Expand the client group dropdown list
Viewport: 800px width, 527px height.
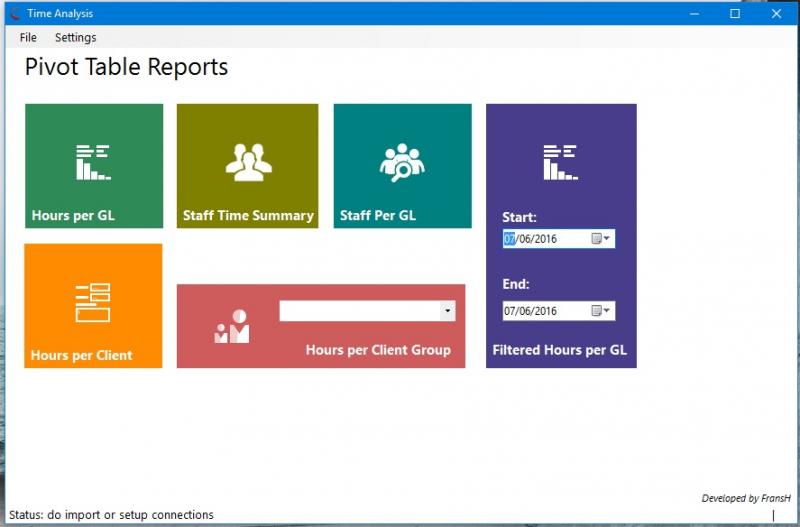point(447,311)
